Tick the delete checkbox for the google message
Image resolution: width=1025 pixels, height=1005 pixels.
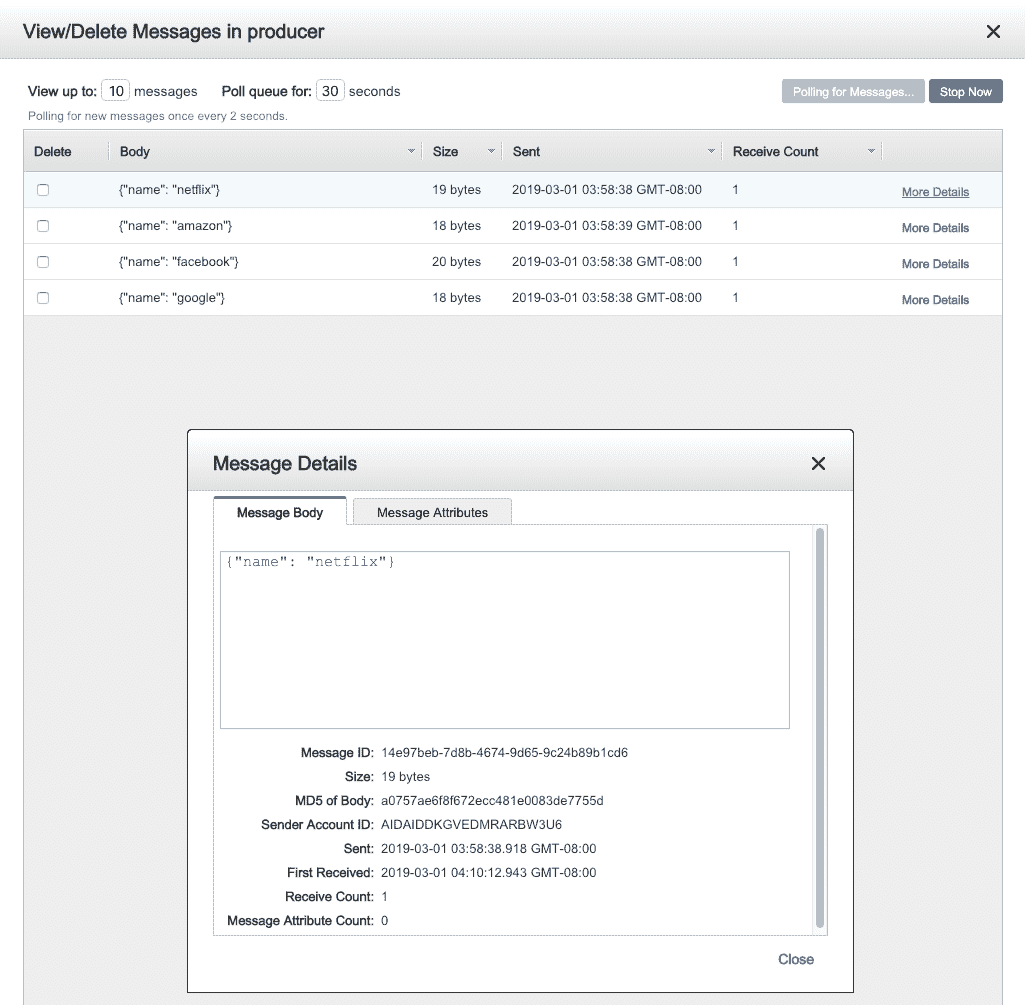pos(43,298)
